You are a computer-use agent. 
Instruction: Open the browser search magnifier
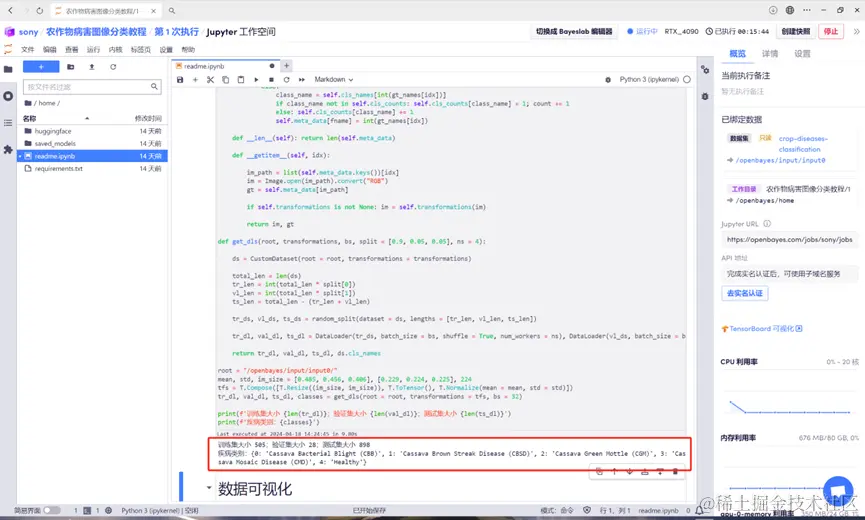point(172,10)
